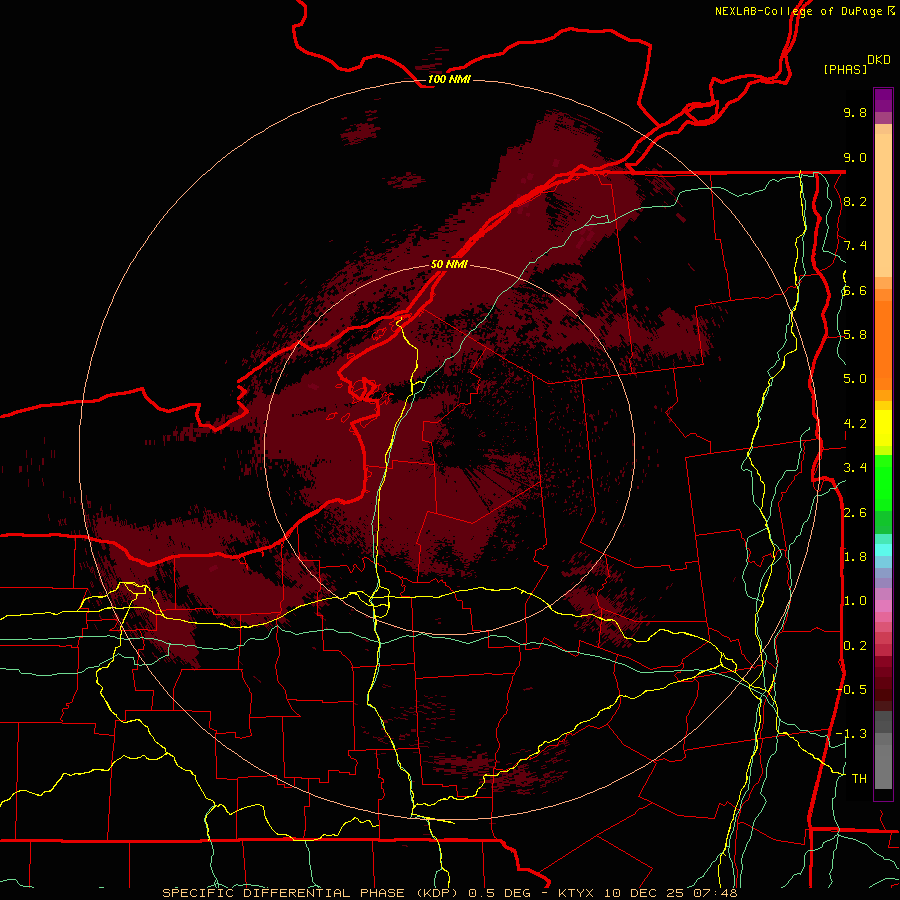Pick the 9.0 value on the scale

click(855, 157)
